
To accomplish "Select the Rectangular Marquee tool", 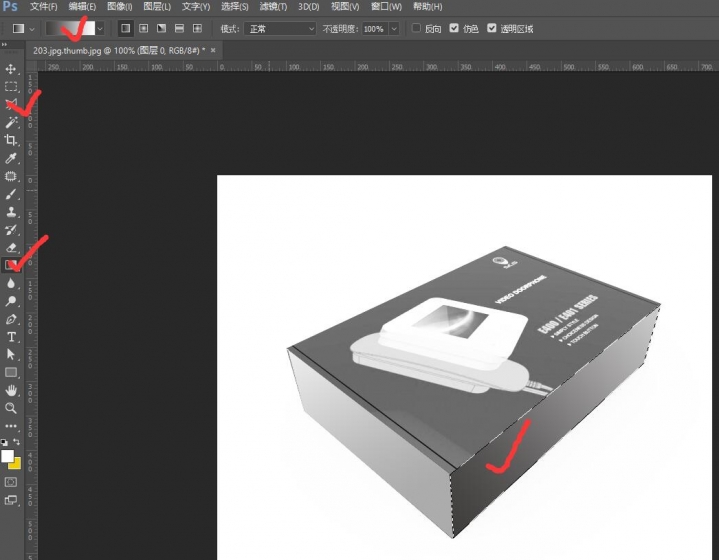I will pyautogui.click(x=11, y=87).
